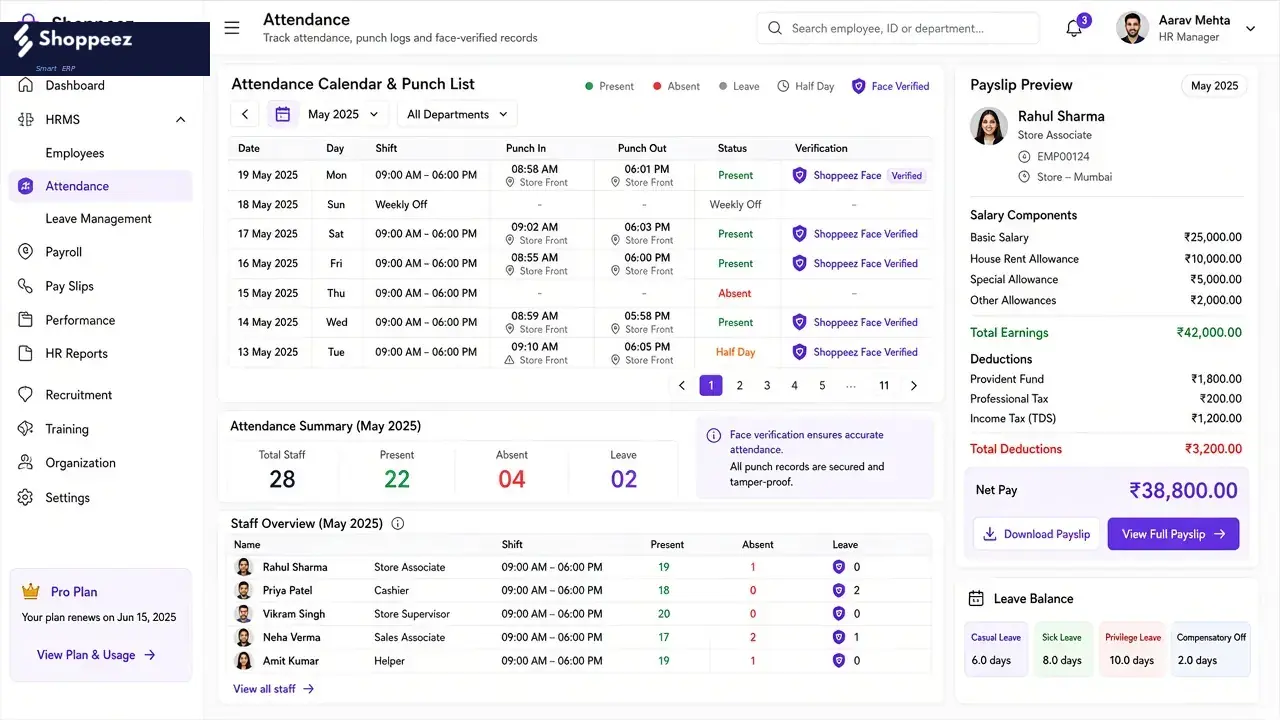This screenshot has width=1280, height=720.
Task: Go to page 2 of punch list
Action: point(740,385)
